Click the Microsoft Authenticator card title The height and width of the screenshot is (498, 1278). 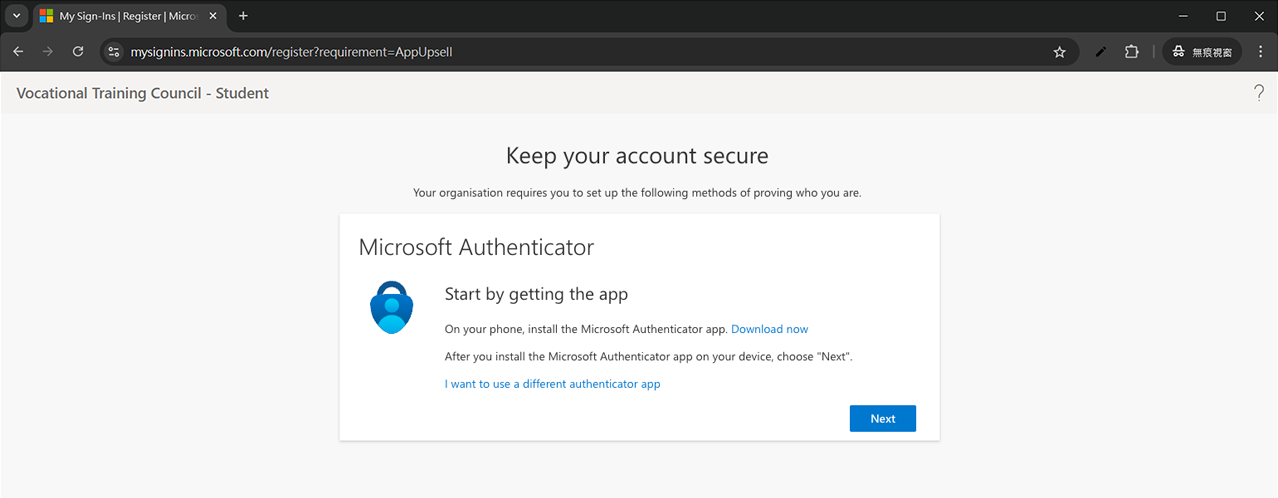(x=476, y=247)
